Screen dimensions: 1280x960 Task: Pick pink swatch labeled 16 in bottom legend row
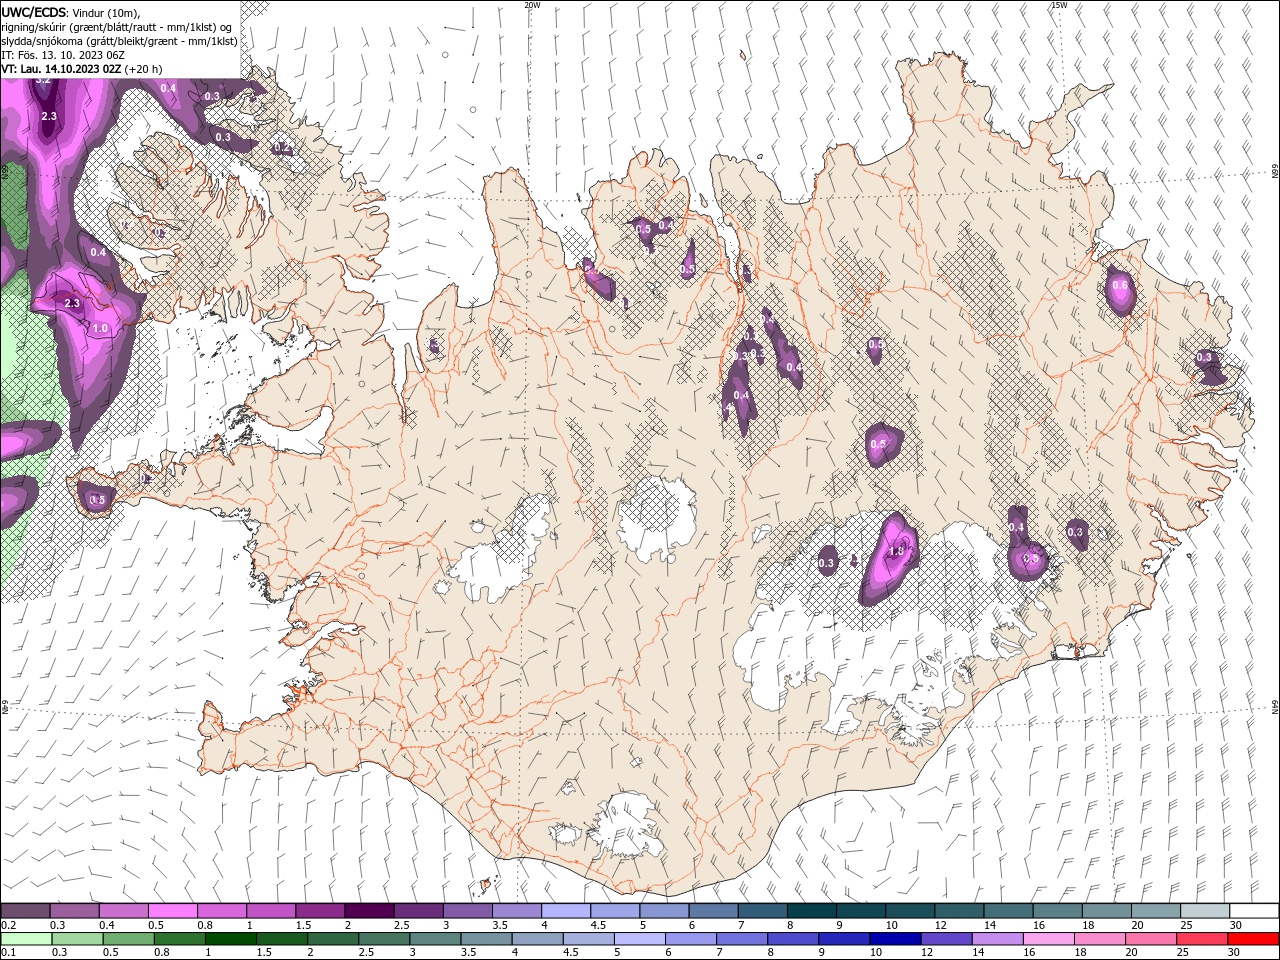point(1048,939)
